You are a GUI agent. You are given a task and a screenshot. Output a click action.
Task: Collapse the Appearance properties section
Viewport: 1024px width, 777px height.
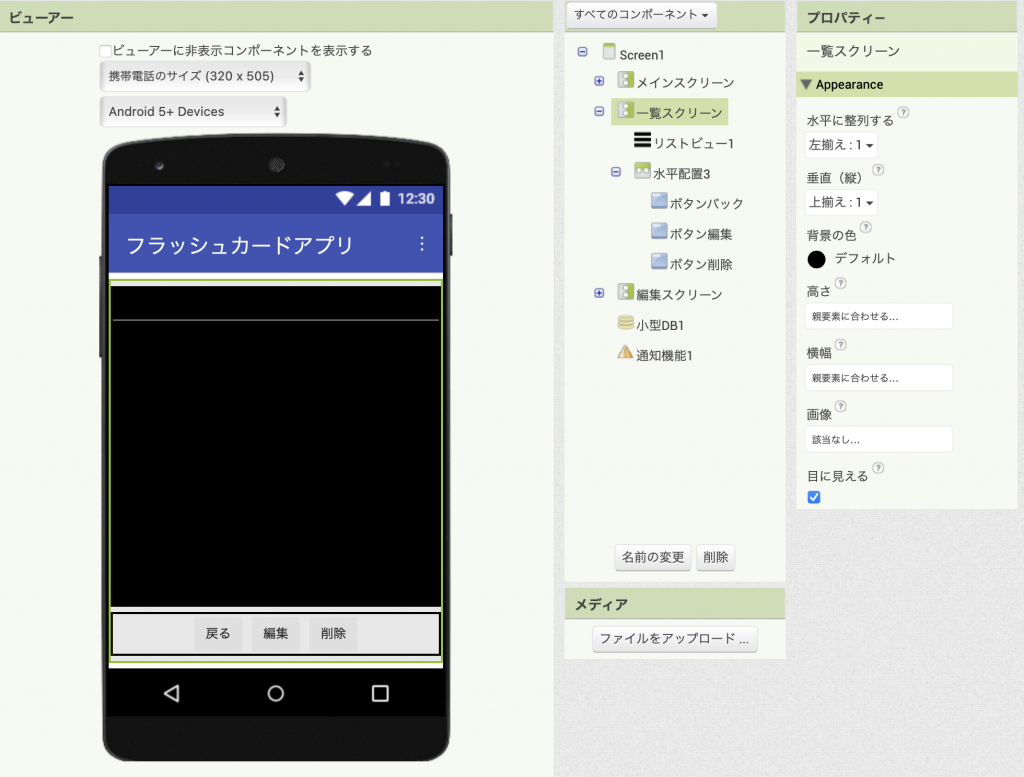806,85
